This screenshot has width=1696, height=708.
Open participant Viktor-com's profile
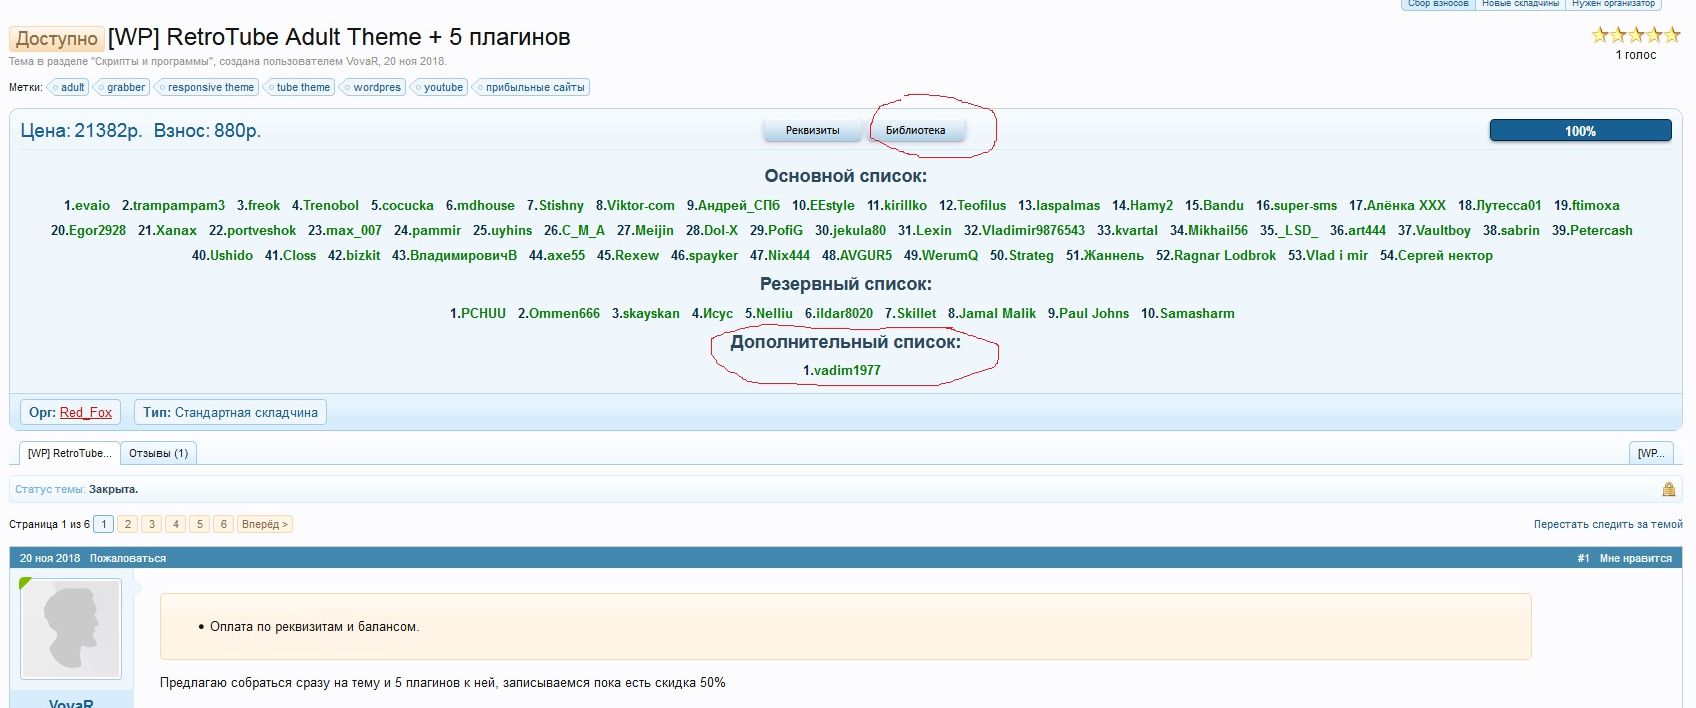[641, 205]
